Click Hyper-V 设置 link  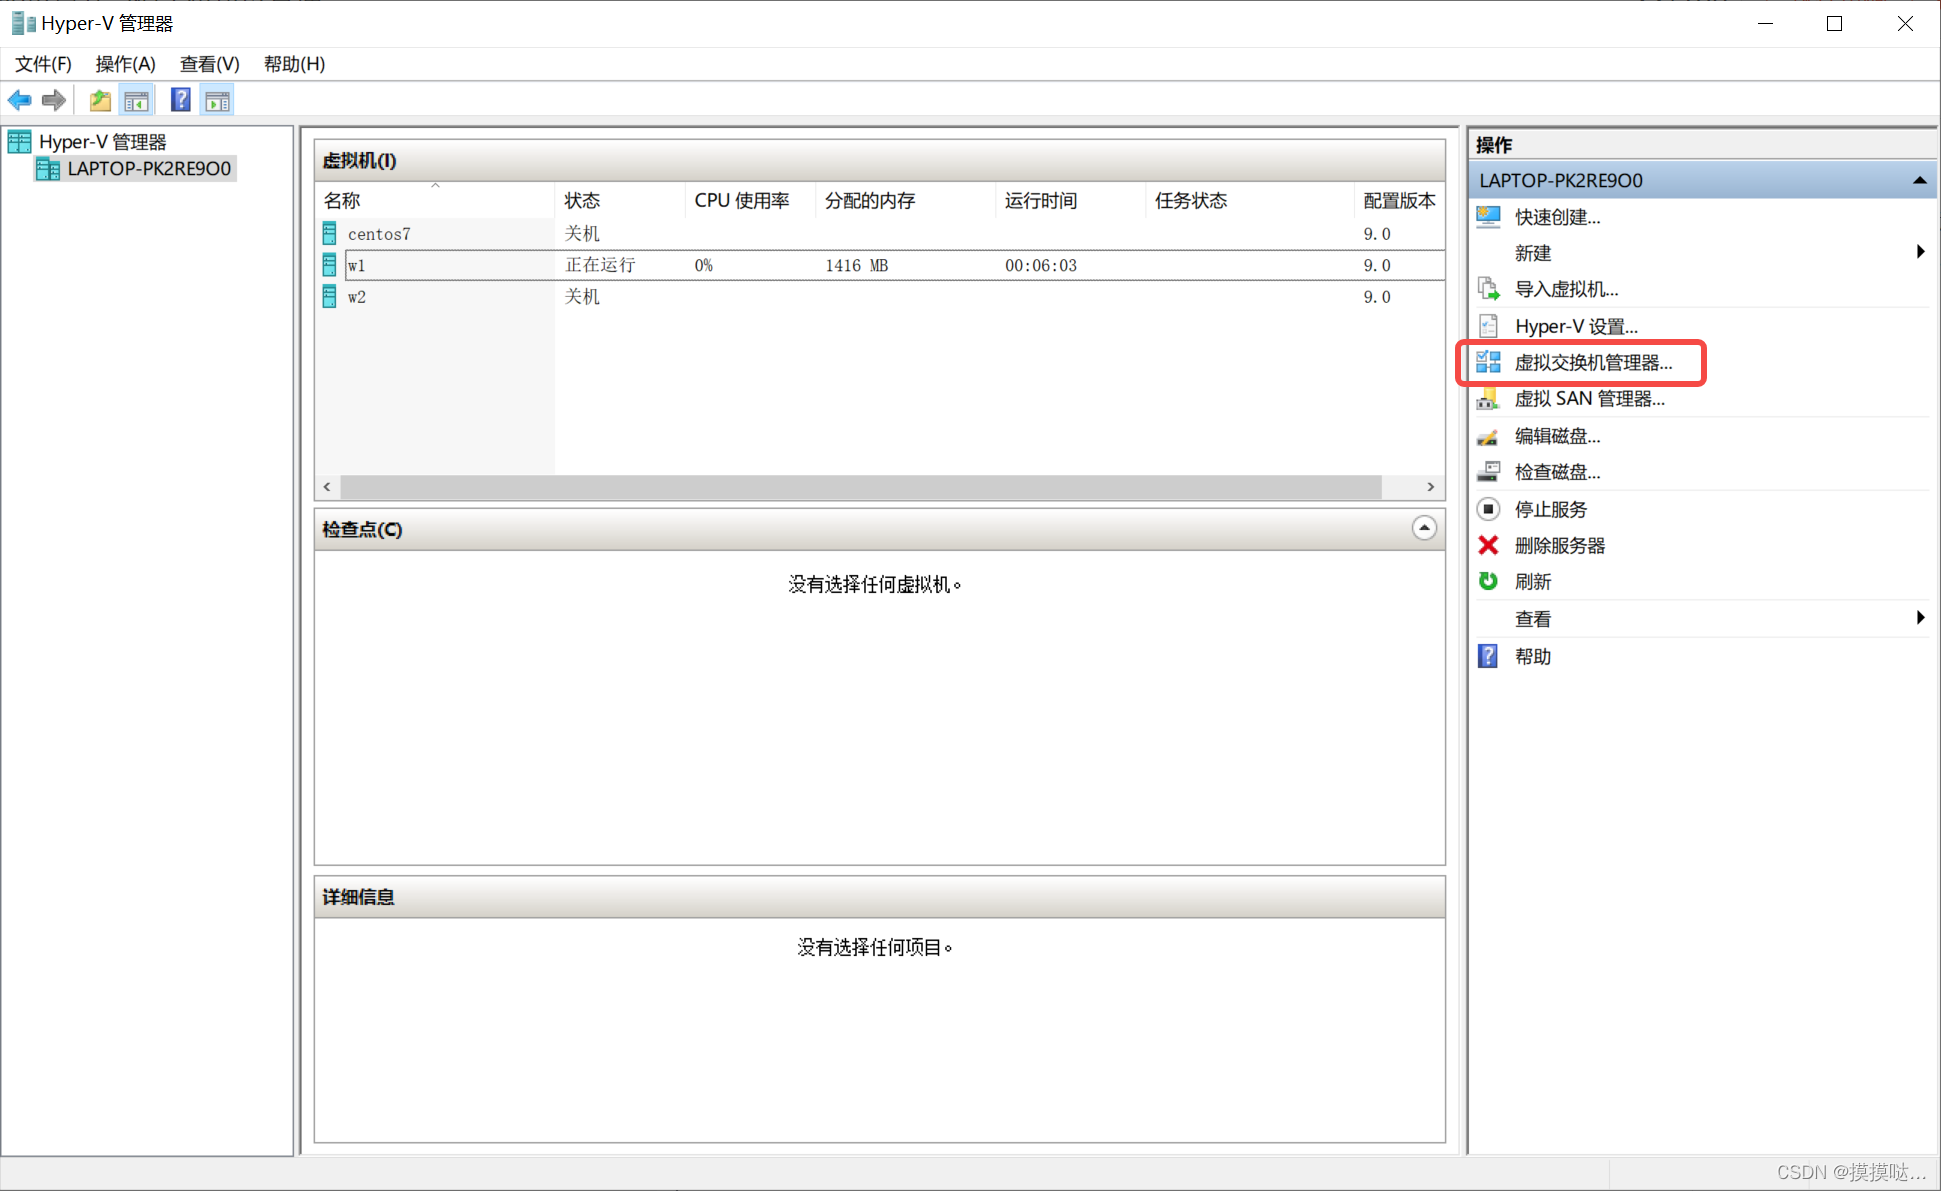(1575, 326)
